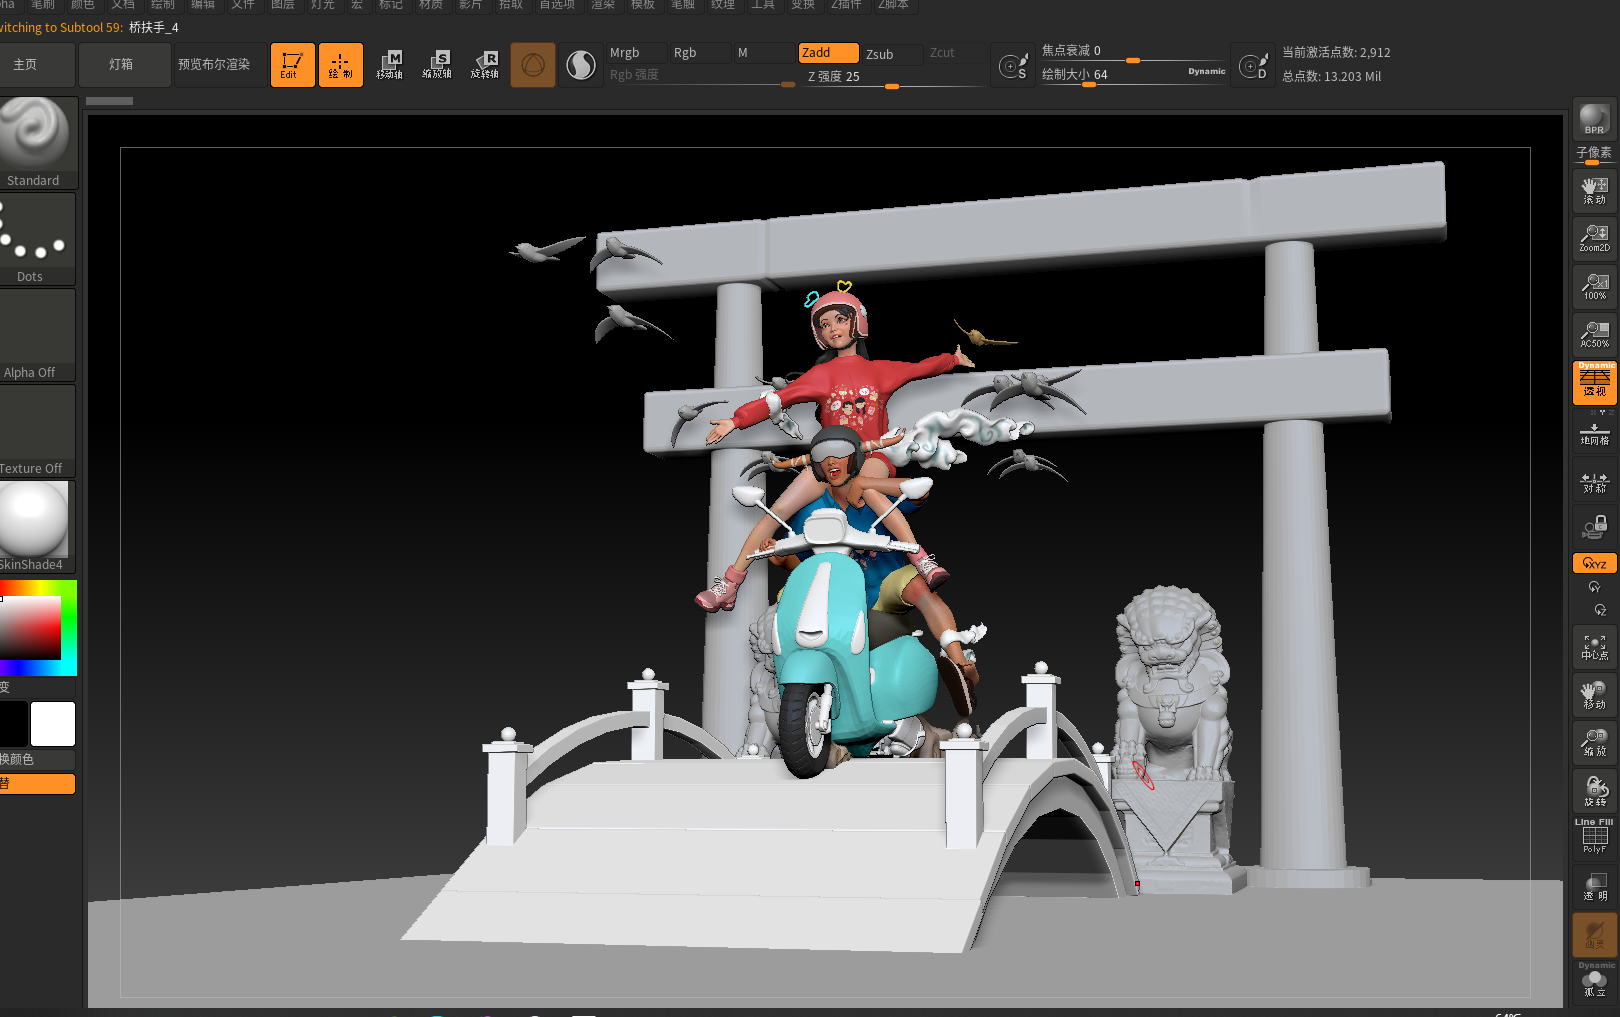The width and height of the screenshot is (1620, 1017).
Task: Enable Rgb painting mode
Action: 699,53
